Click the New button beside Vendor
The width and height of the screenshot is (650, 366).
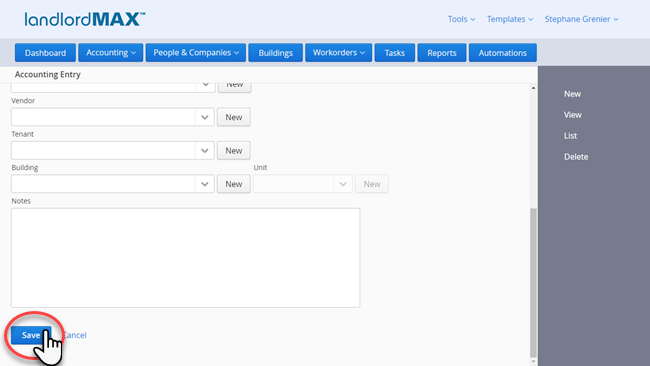click(234, 117)
